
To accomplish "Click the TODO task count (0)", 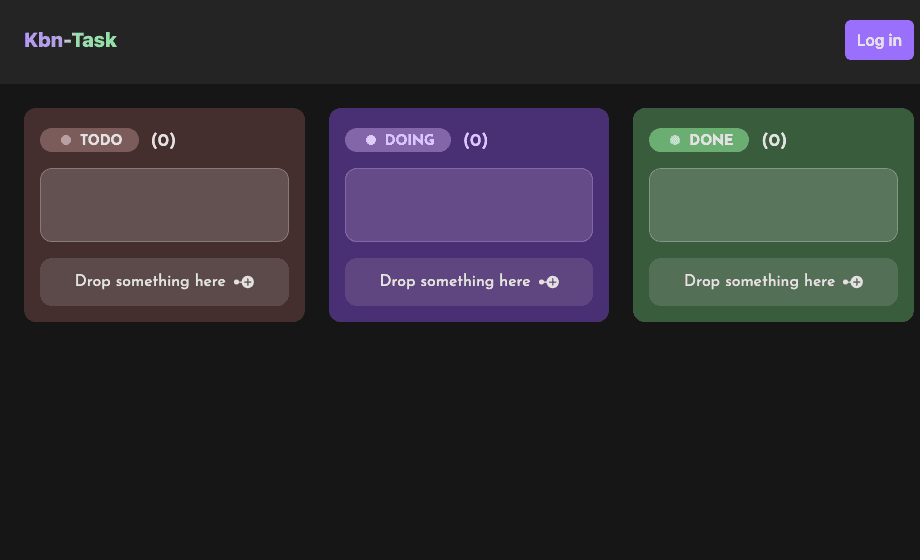I will 163,140.
